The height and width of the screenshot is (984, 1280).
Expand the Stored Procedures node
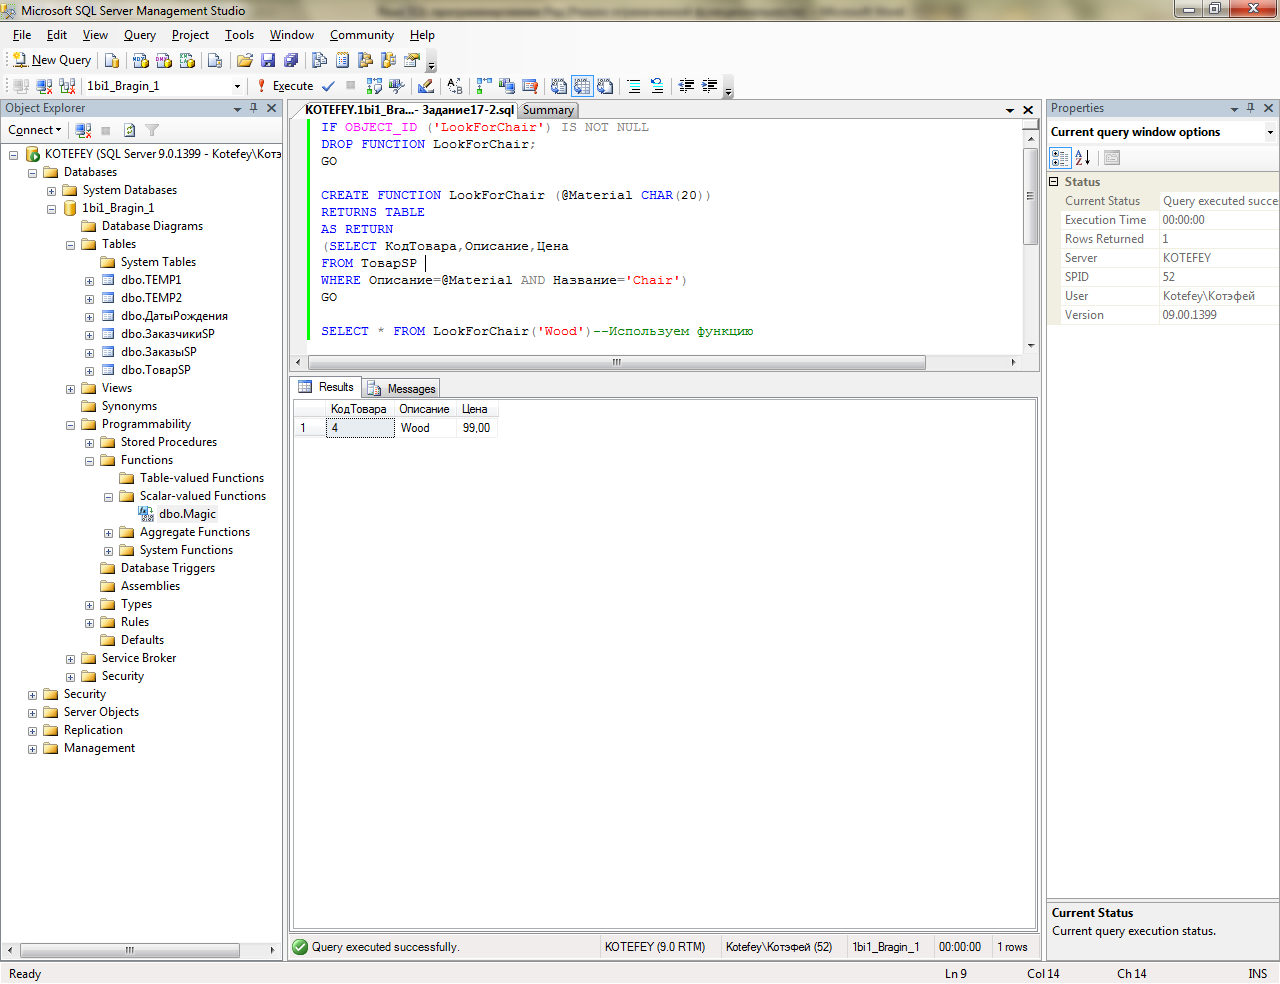[x=89, y=443]
